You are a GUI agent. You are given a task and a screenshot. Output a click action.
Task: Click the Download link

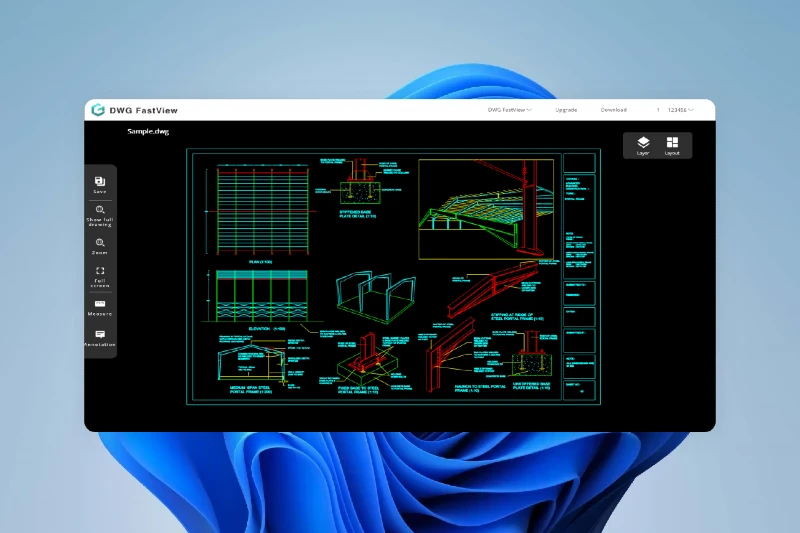614,110
